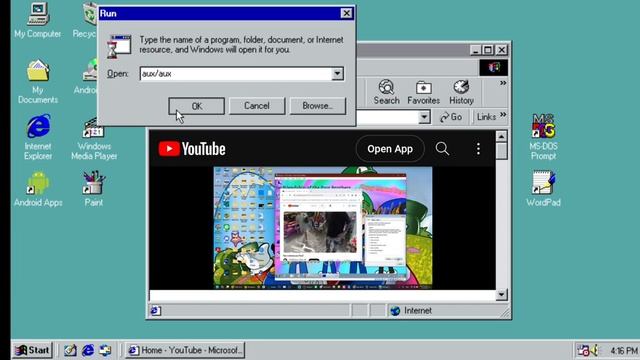
Task: Click the 4:16 PM taskbar clock
Action: pyautogui.click(x=623, y=351)
